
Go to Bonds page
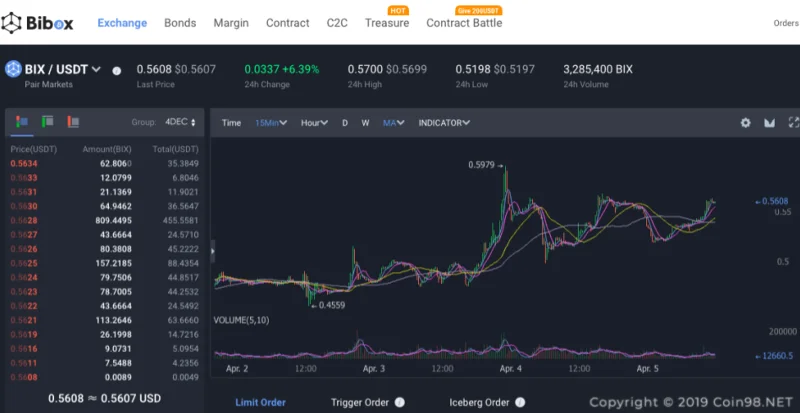tap(180, 23)
